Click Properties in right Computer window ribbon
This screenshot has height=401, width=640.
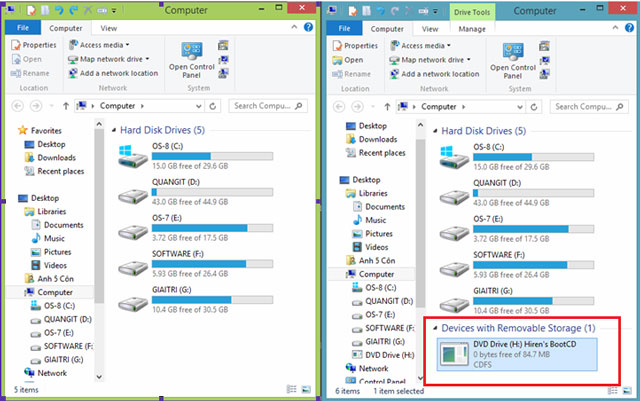pos(355,46)
